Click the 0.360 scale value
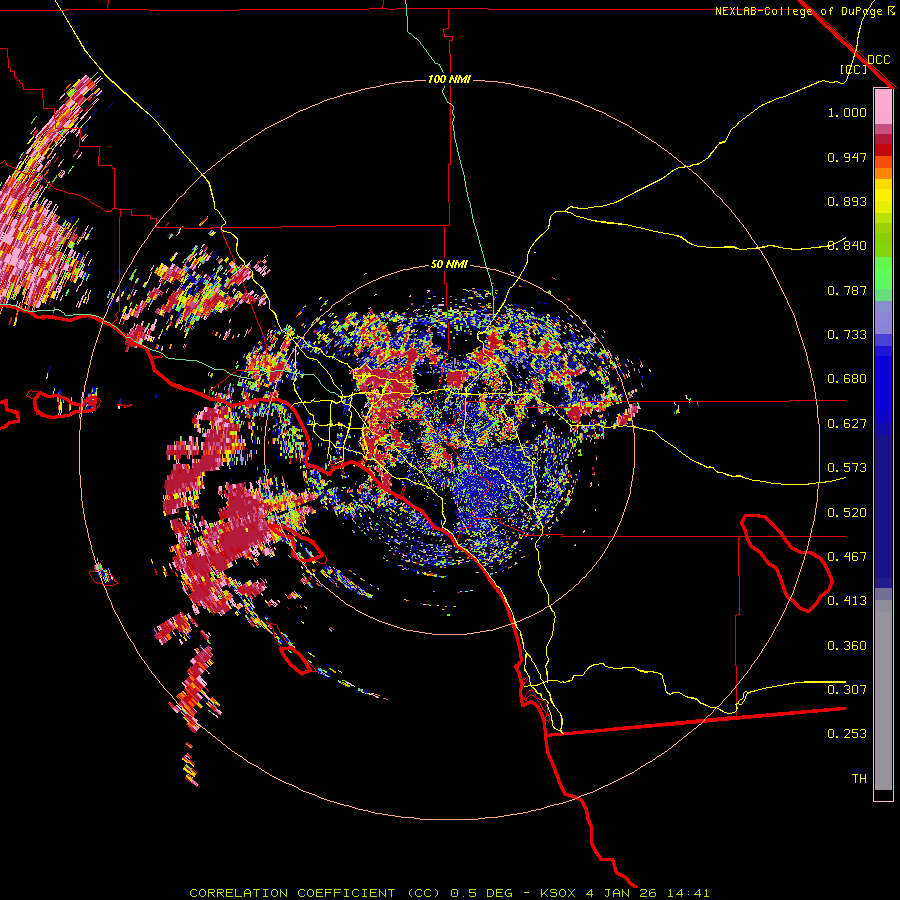The image size is (900, 900). tap(847, 646)
